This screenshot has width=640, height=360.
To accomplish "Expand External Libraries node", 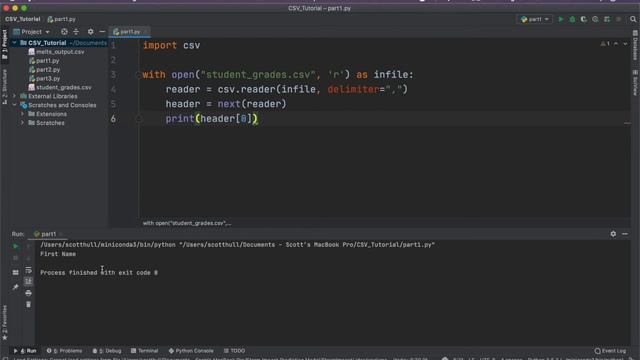I will [15, 96].
